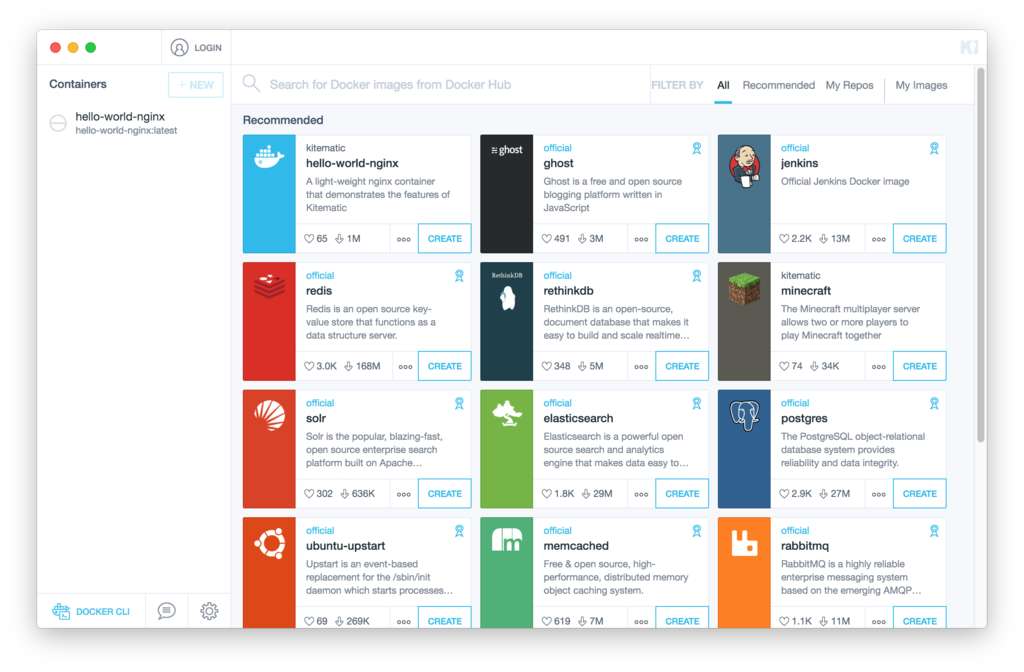Click the Kitematic logo in top right

[x=969, y=47]
